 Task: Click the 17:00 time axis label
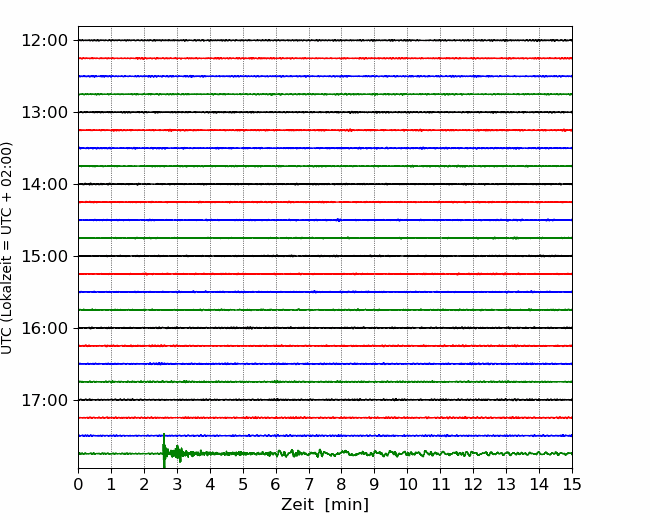point(44,400)
